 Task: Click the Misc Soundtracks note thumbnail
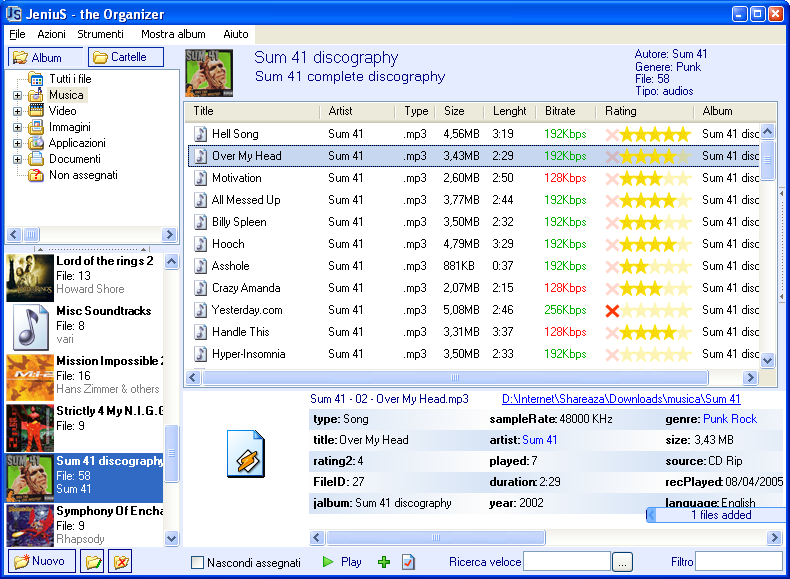tap(30, 328)
